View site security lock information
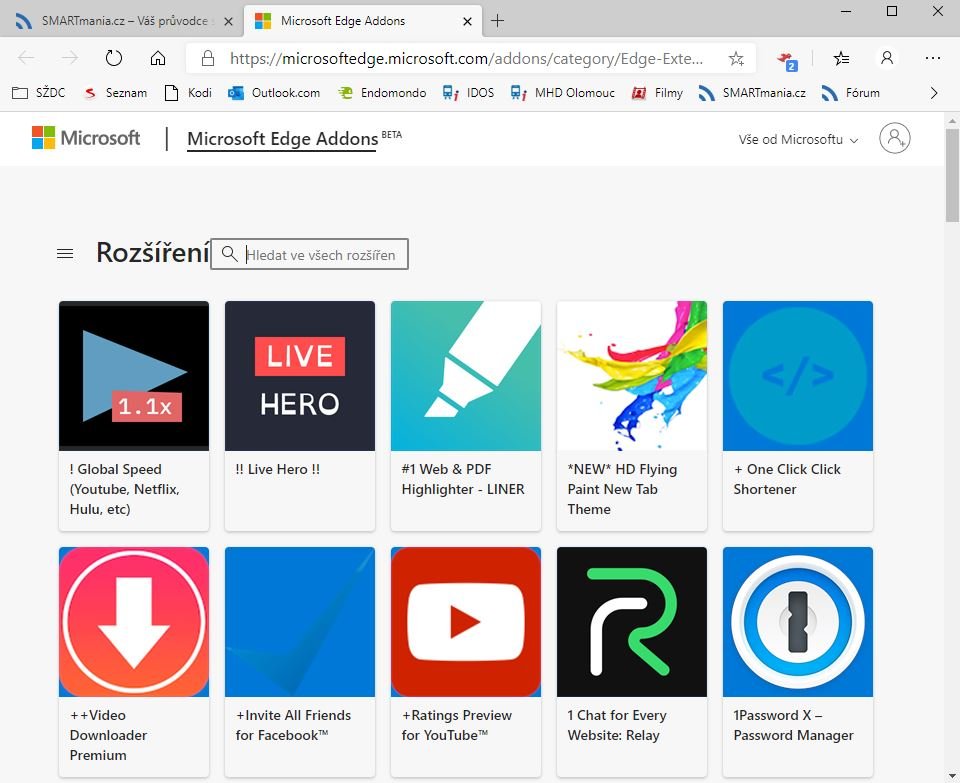Image resolution: width=960 pixels, height=783 pixels. 208,58
